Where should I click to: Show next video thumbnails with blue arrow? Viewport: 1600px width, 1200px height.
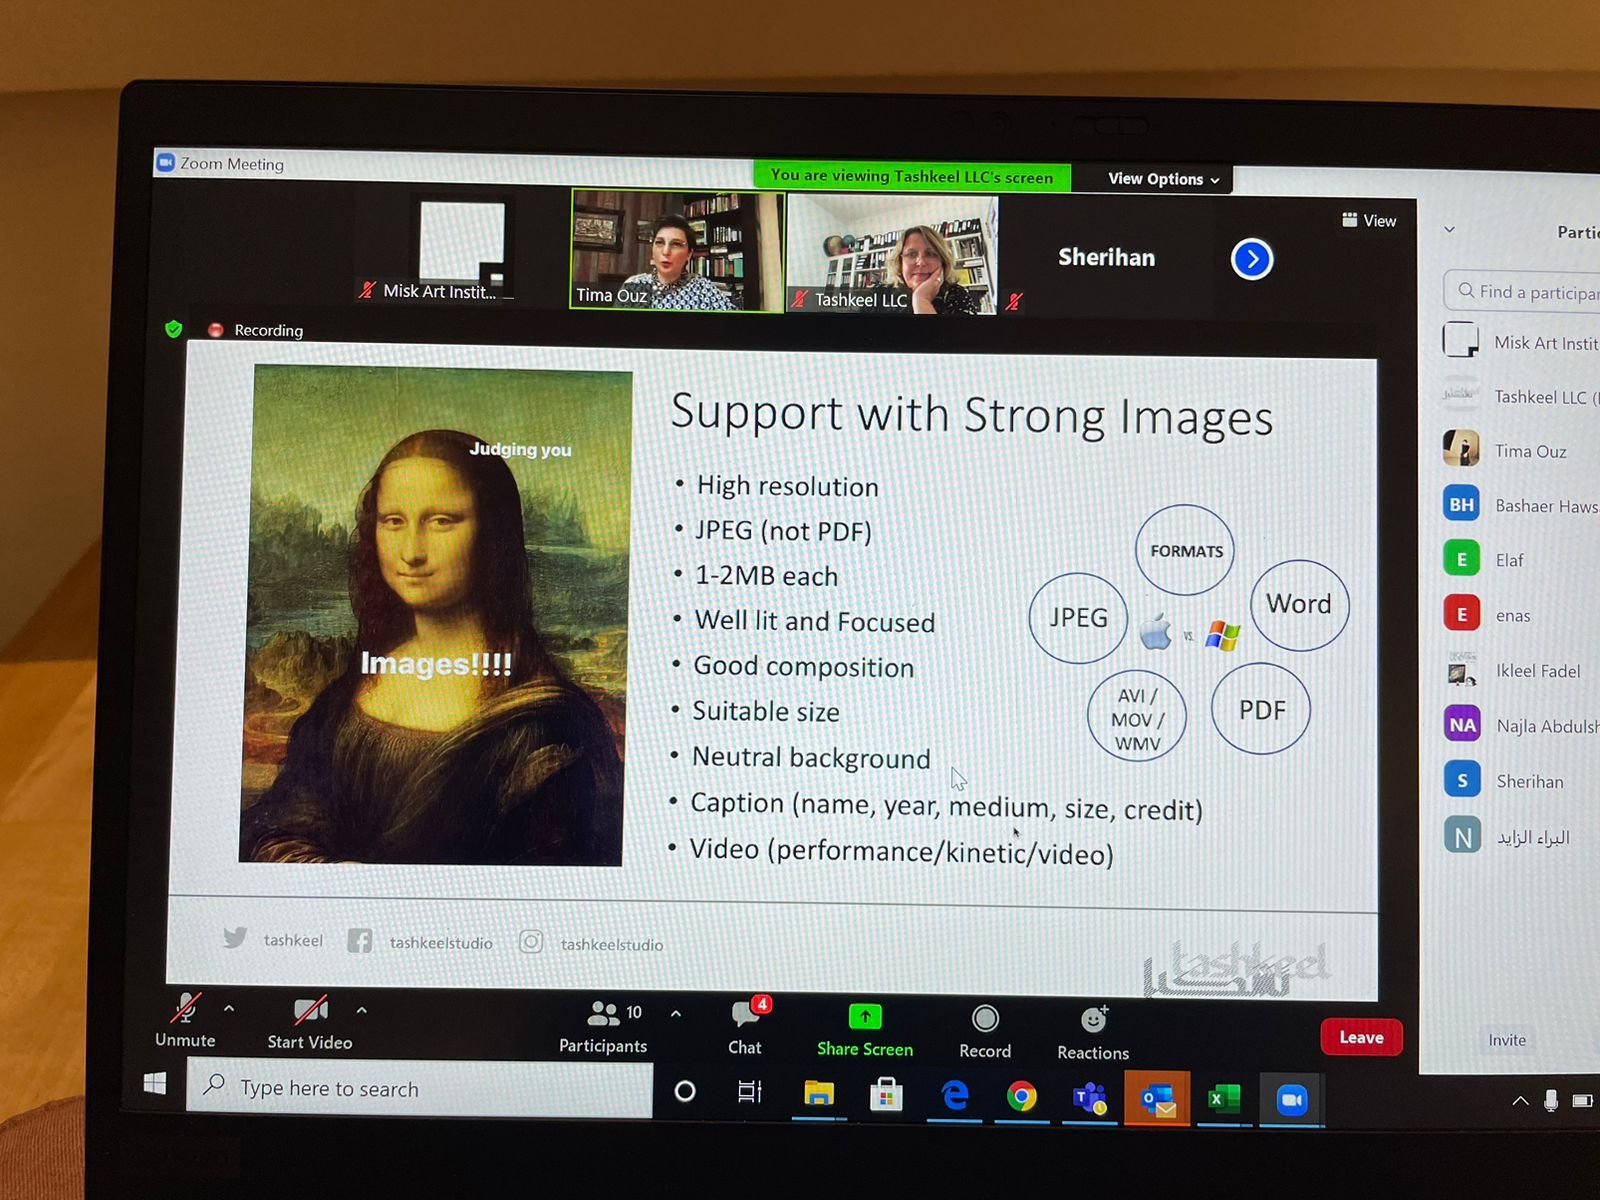tap(1252, 260)
